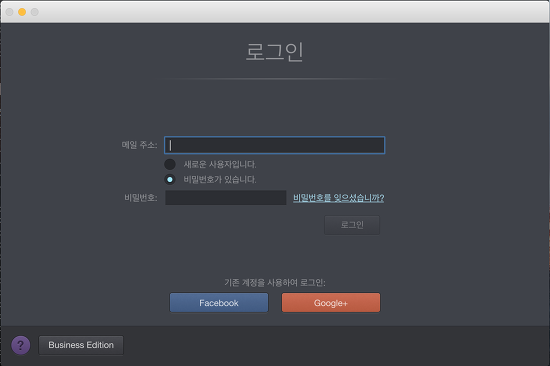Select the 새로운 사용자입니다 radio option
The width and height of the screenshot is (550, 366).
pos(170,164)
